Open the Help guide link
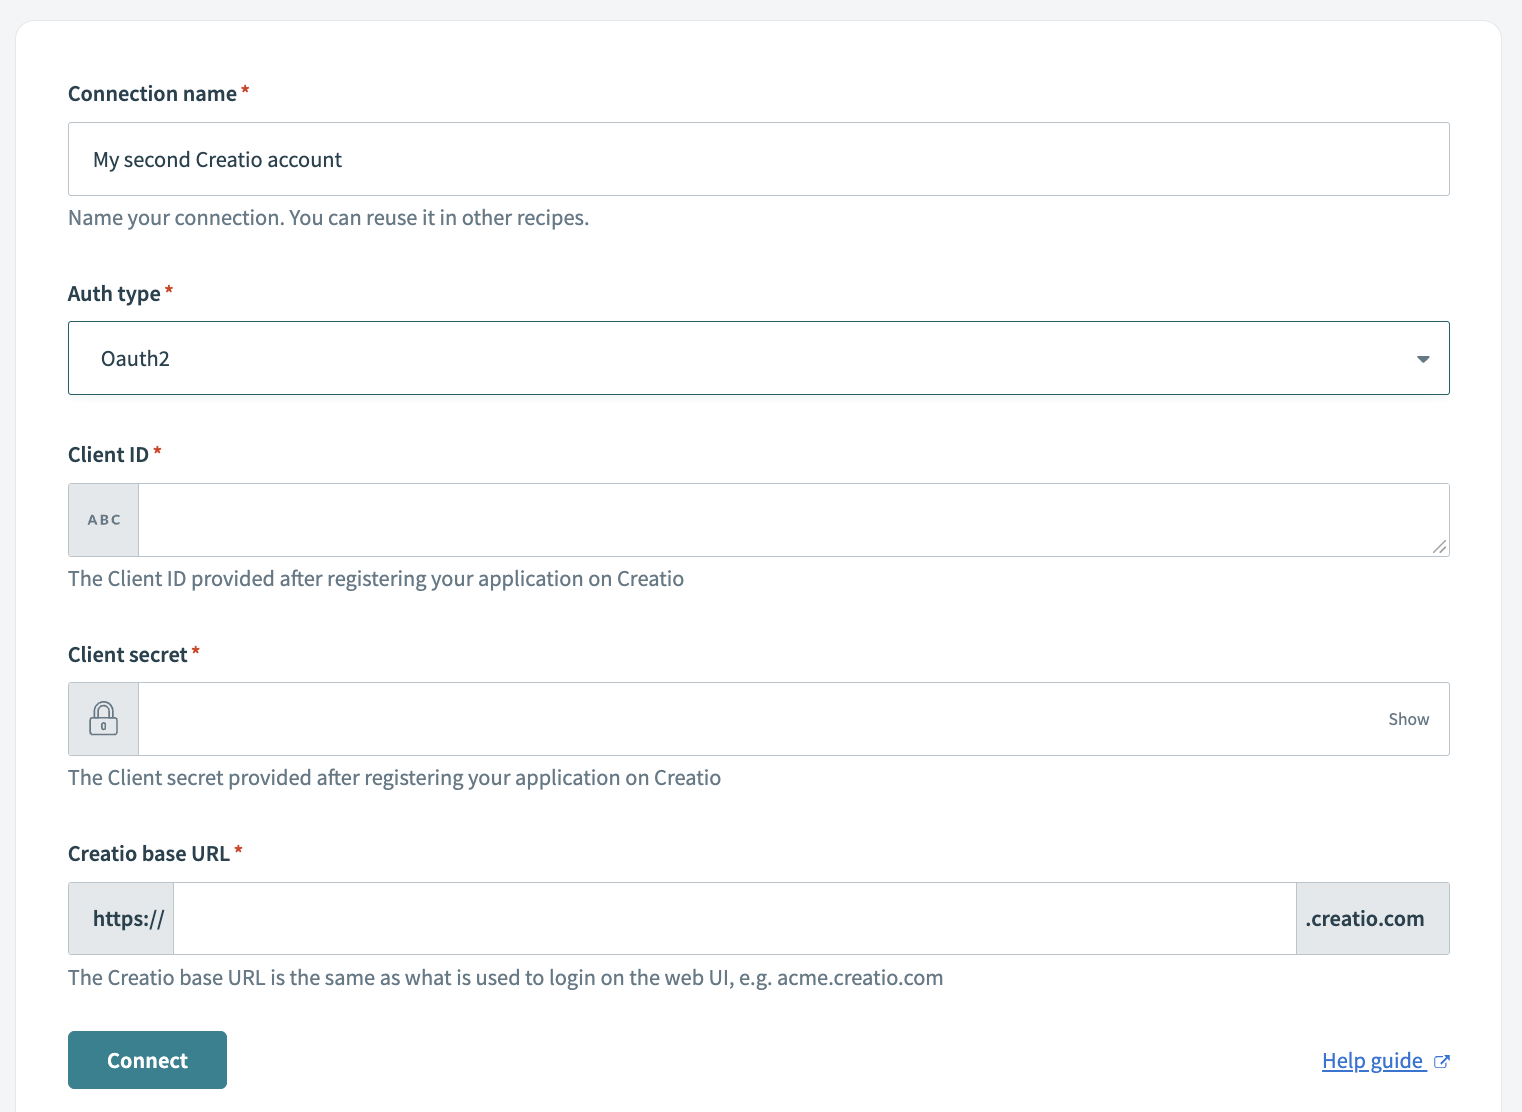Image resolution: width=1522 pixels, height=1112 pixels. click(1372, 1060)
